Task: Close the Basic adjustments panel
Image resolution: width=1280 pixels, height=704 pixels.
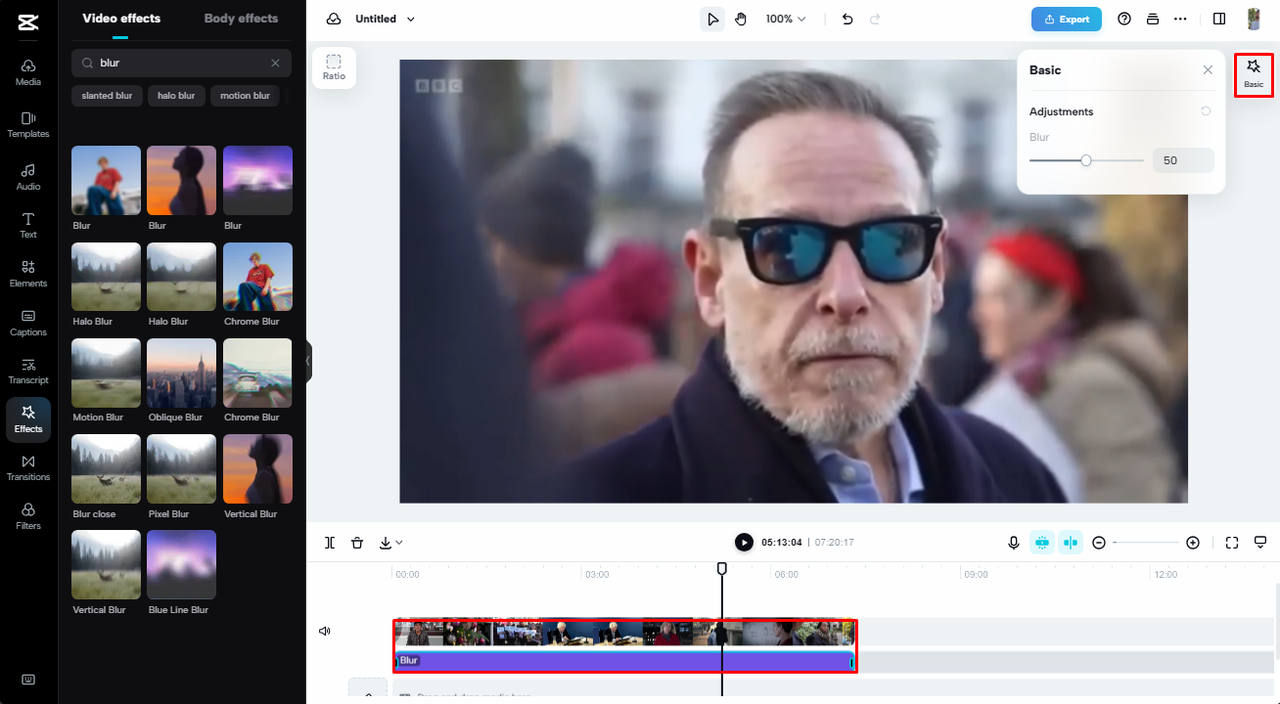Action: click(x=1208, y=70)
